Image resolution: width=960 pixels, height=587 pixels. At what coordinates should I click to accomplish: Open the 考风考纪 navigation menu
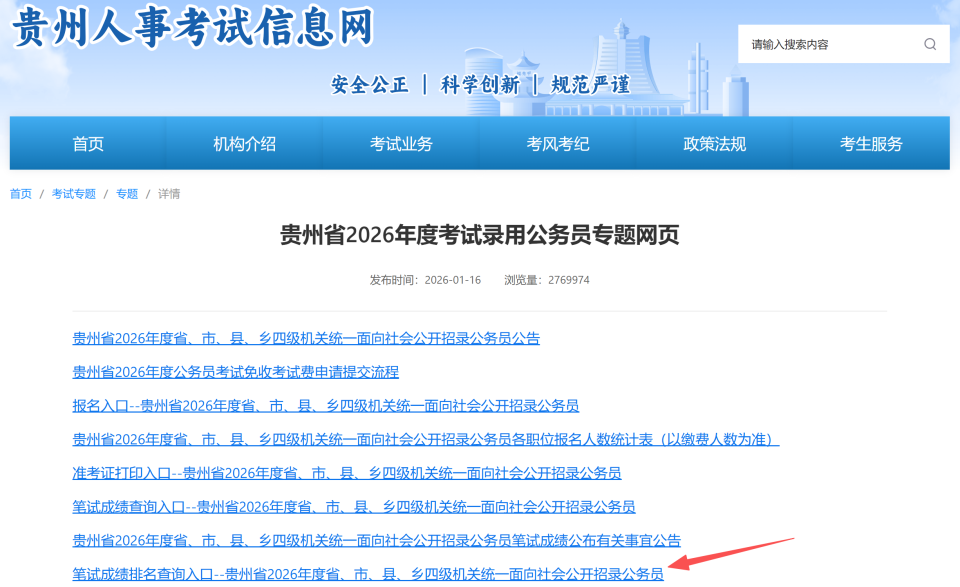558,143
